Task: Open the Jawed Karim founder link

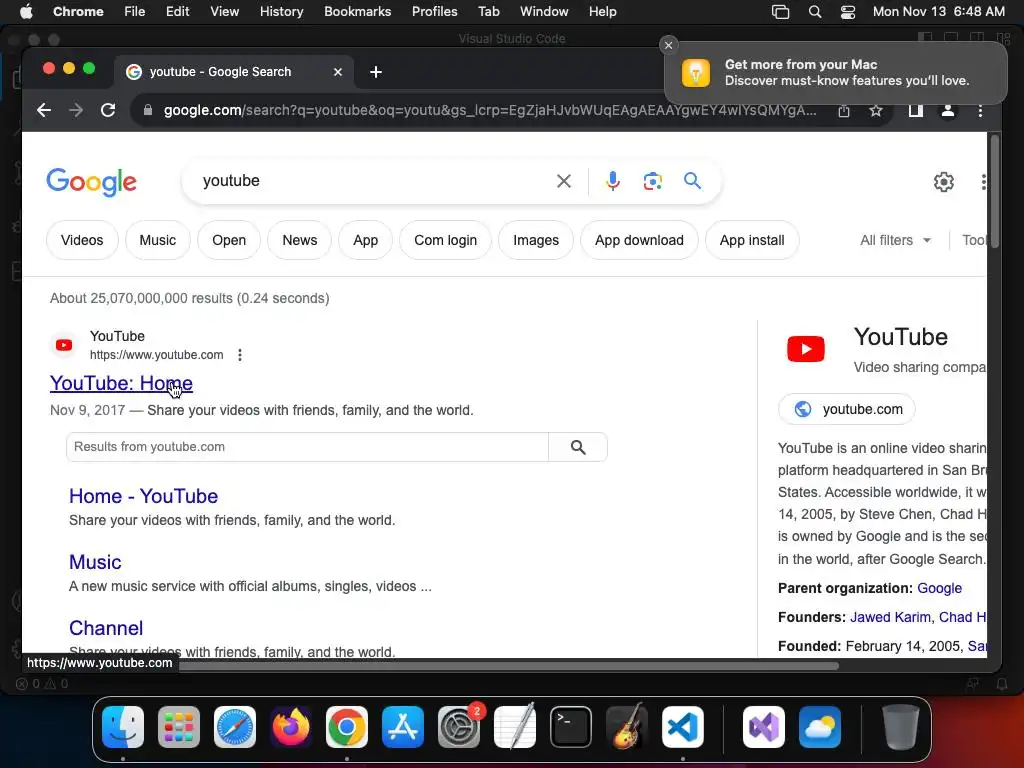Action: tap(890, 617)
